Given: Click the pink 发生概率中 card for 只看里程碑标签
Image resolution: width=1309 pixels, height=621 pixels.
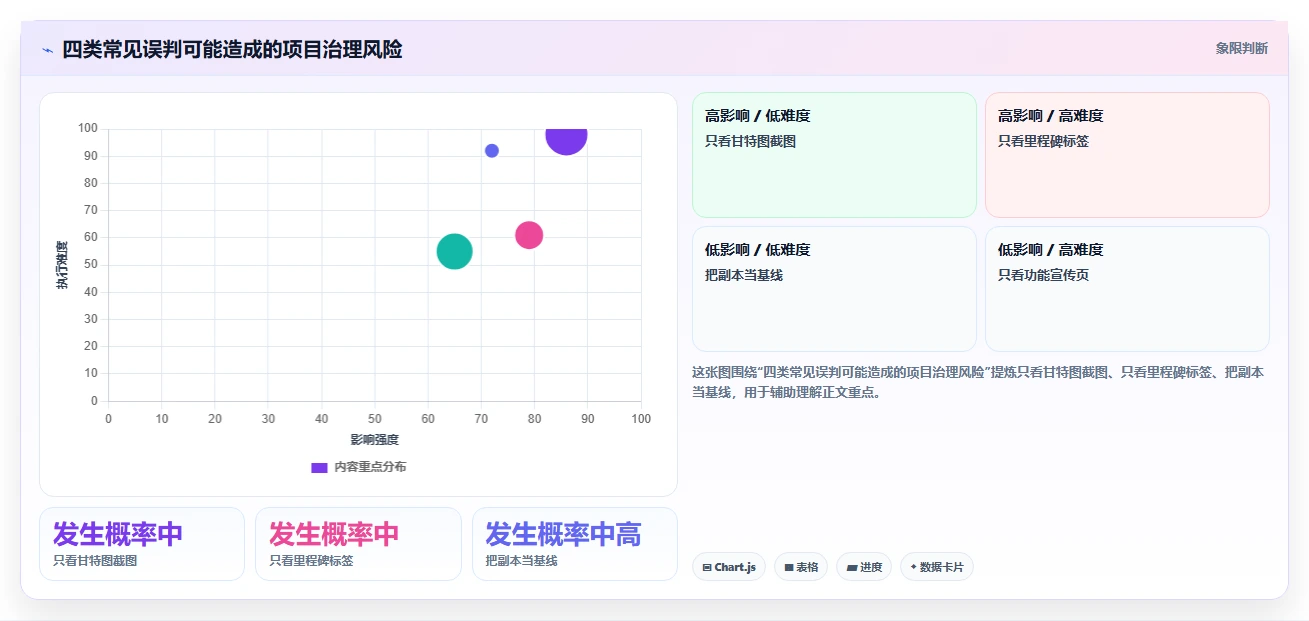Looking at the screenshot, I should click(x=358, y=544).
